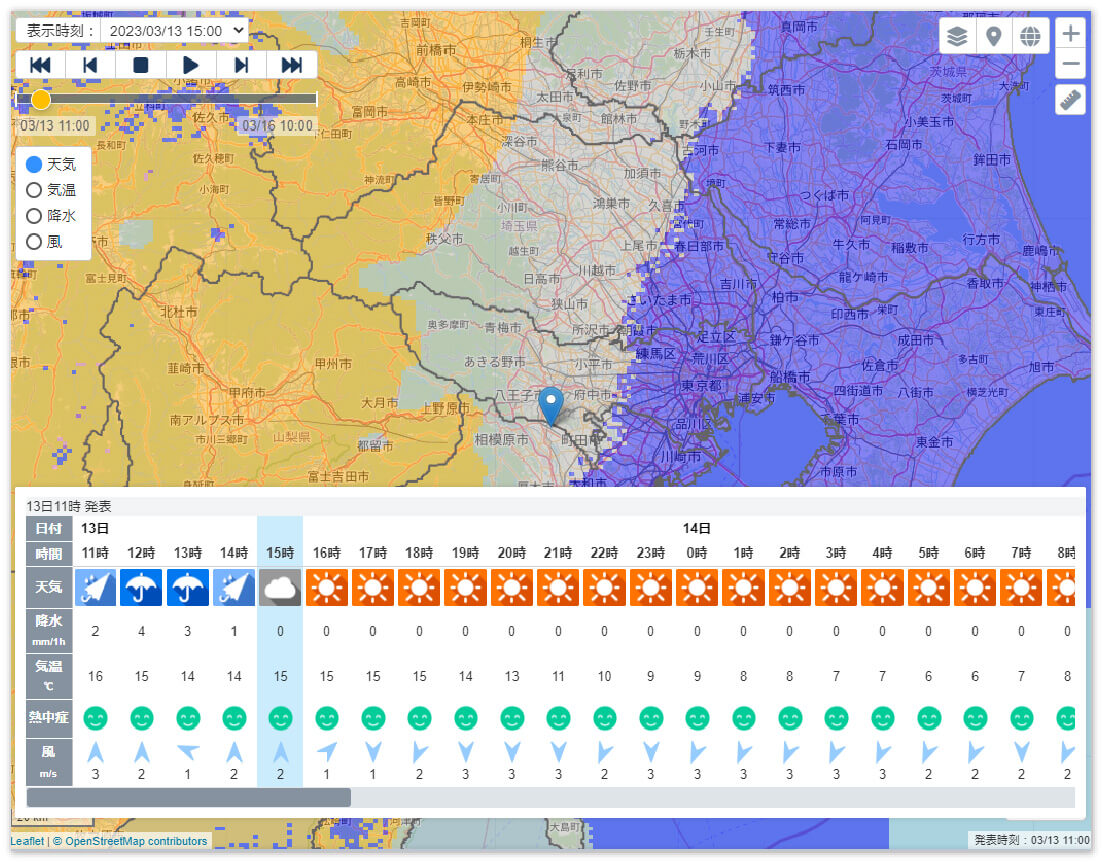Skip to the first time frame

coord(41,65)
